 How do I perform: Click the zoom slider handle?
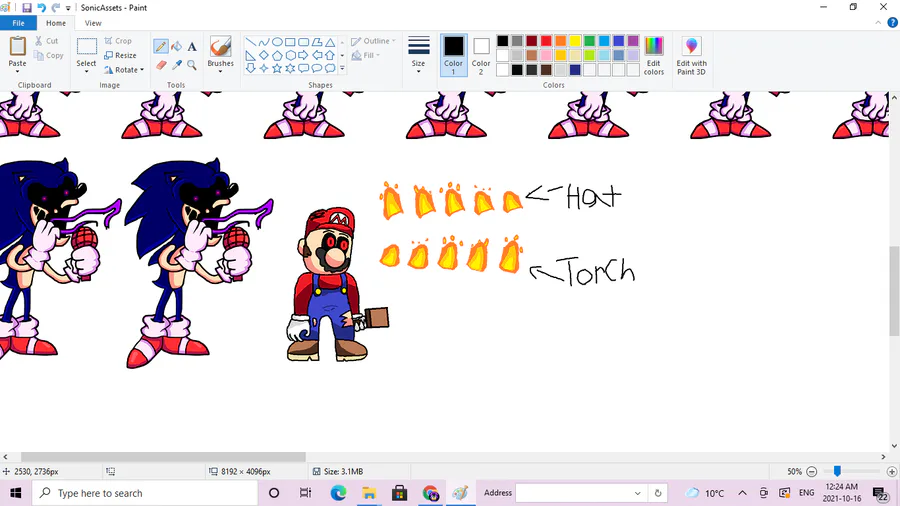[837, 471]
